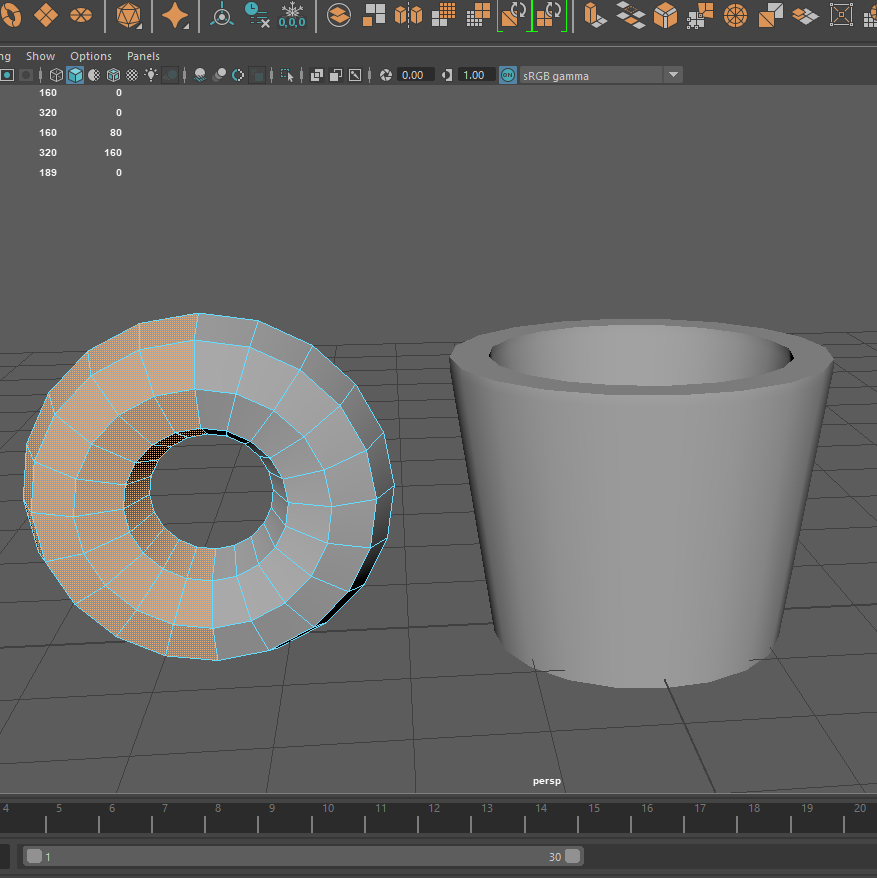The width and height of the screenshot is (877, 878).
Task: Click the mirror geometry icon
Action: (x=409, y=15)
